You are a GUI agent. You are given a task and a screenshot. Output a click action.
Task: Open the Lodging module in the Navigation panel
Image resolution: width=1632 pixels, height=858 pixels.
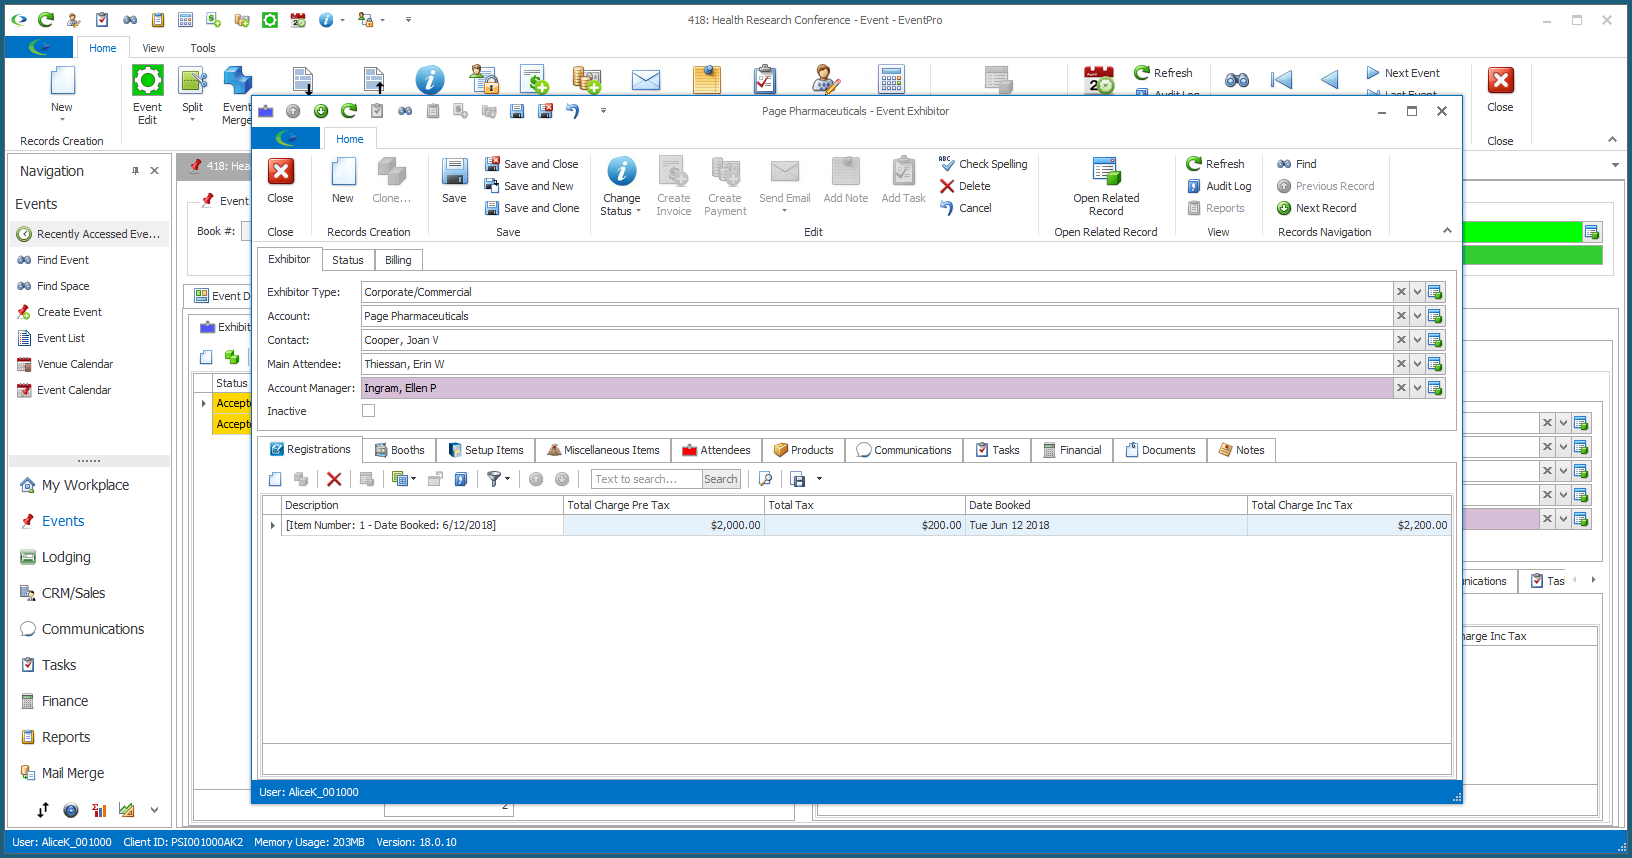coord(56,557)
